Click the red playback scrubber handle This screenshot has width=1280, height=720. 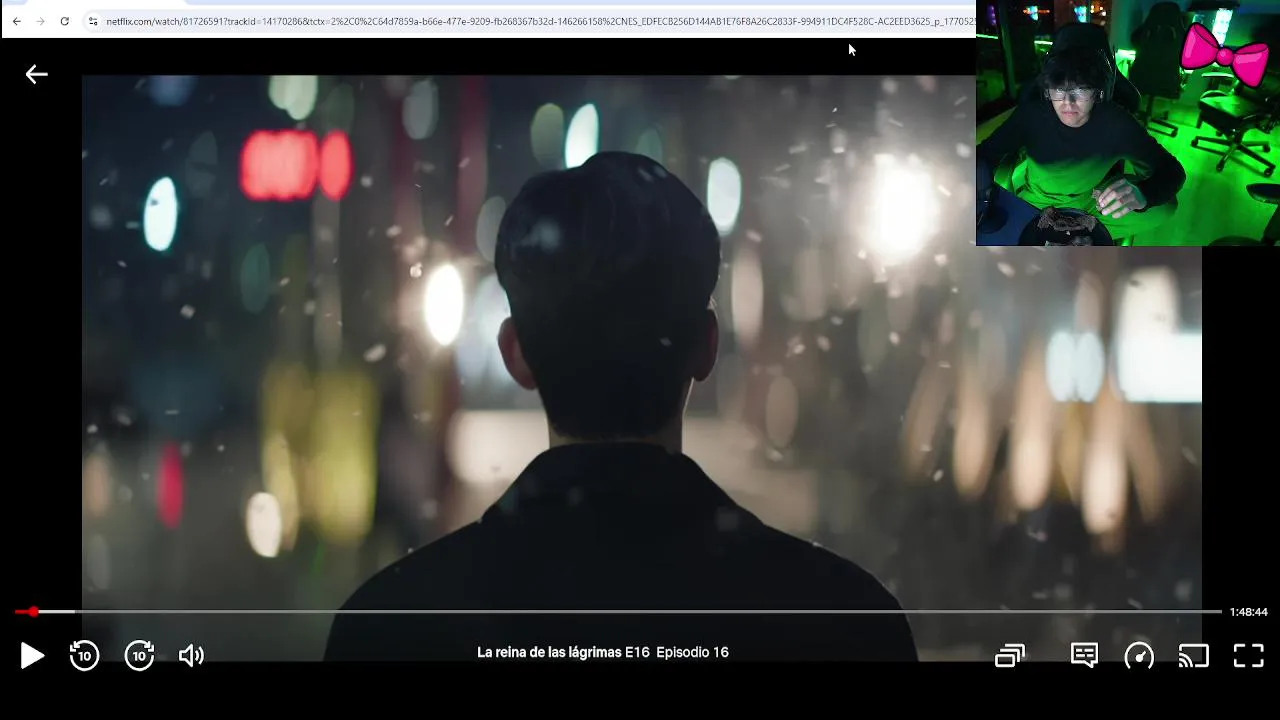tap(33, 611)
